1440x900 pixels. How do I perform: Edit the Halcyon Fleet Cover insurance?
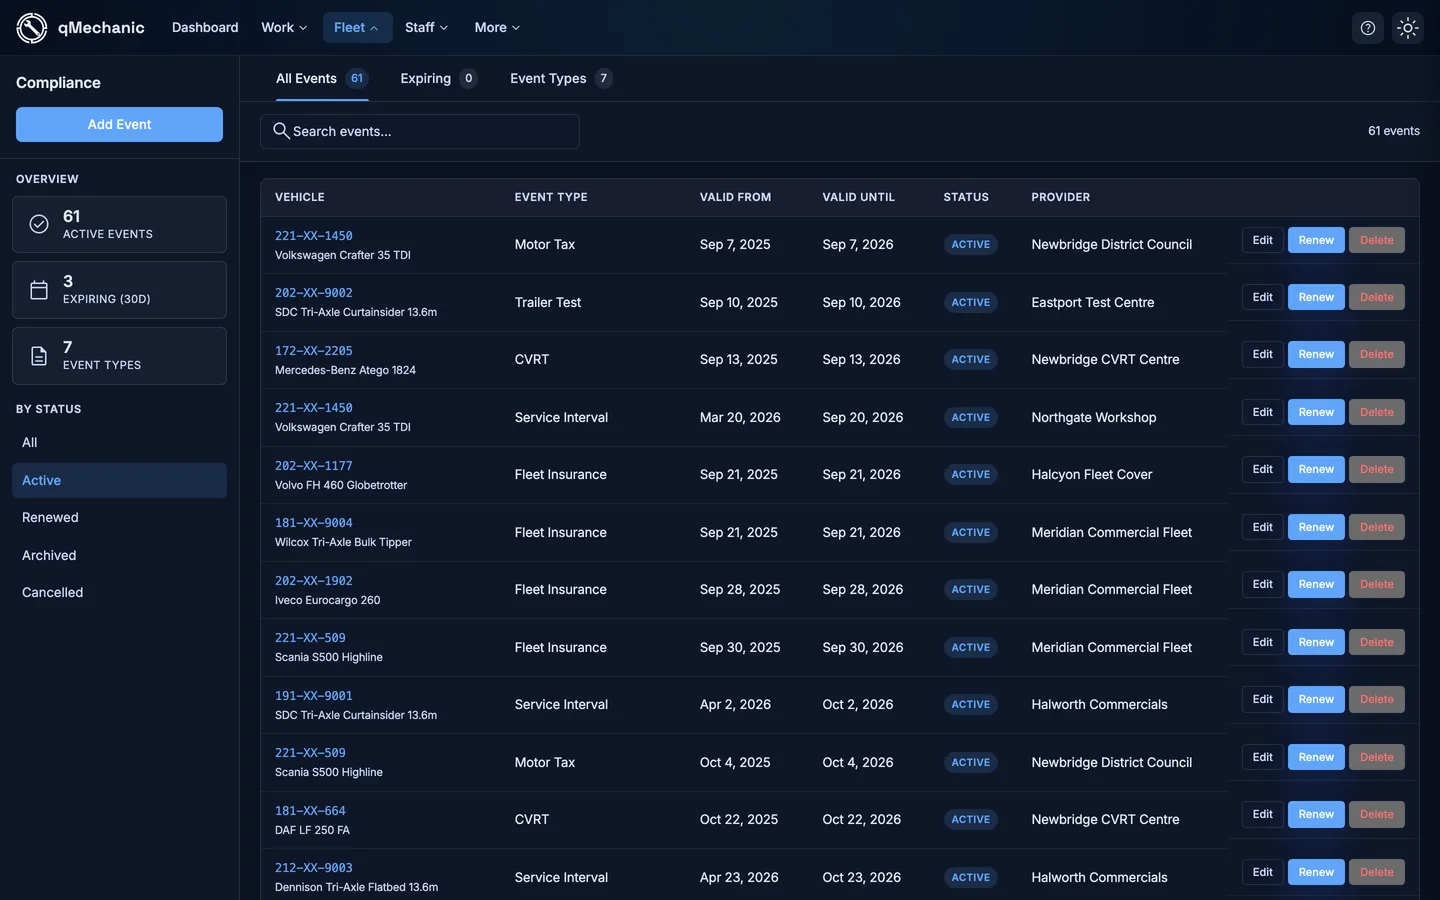point(1262,469)
